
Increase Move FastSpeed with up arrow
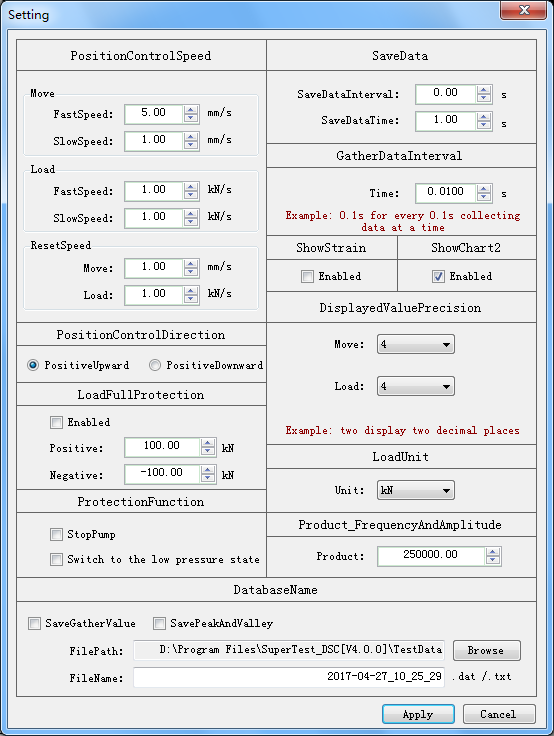coord(191,110)
